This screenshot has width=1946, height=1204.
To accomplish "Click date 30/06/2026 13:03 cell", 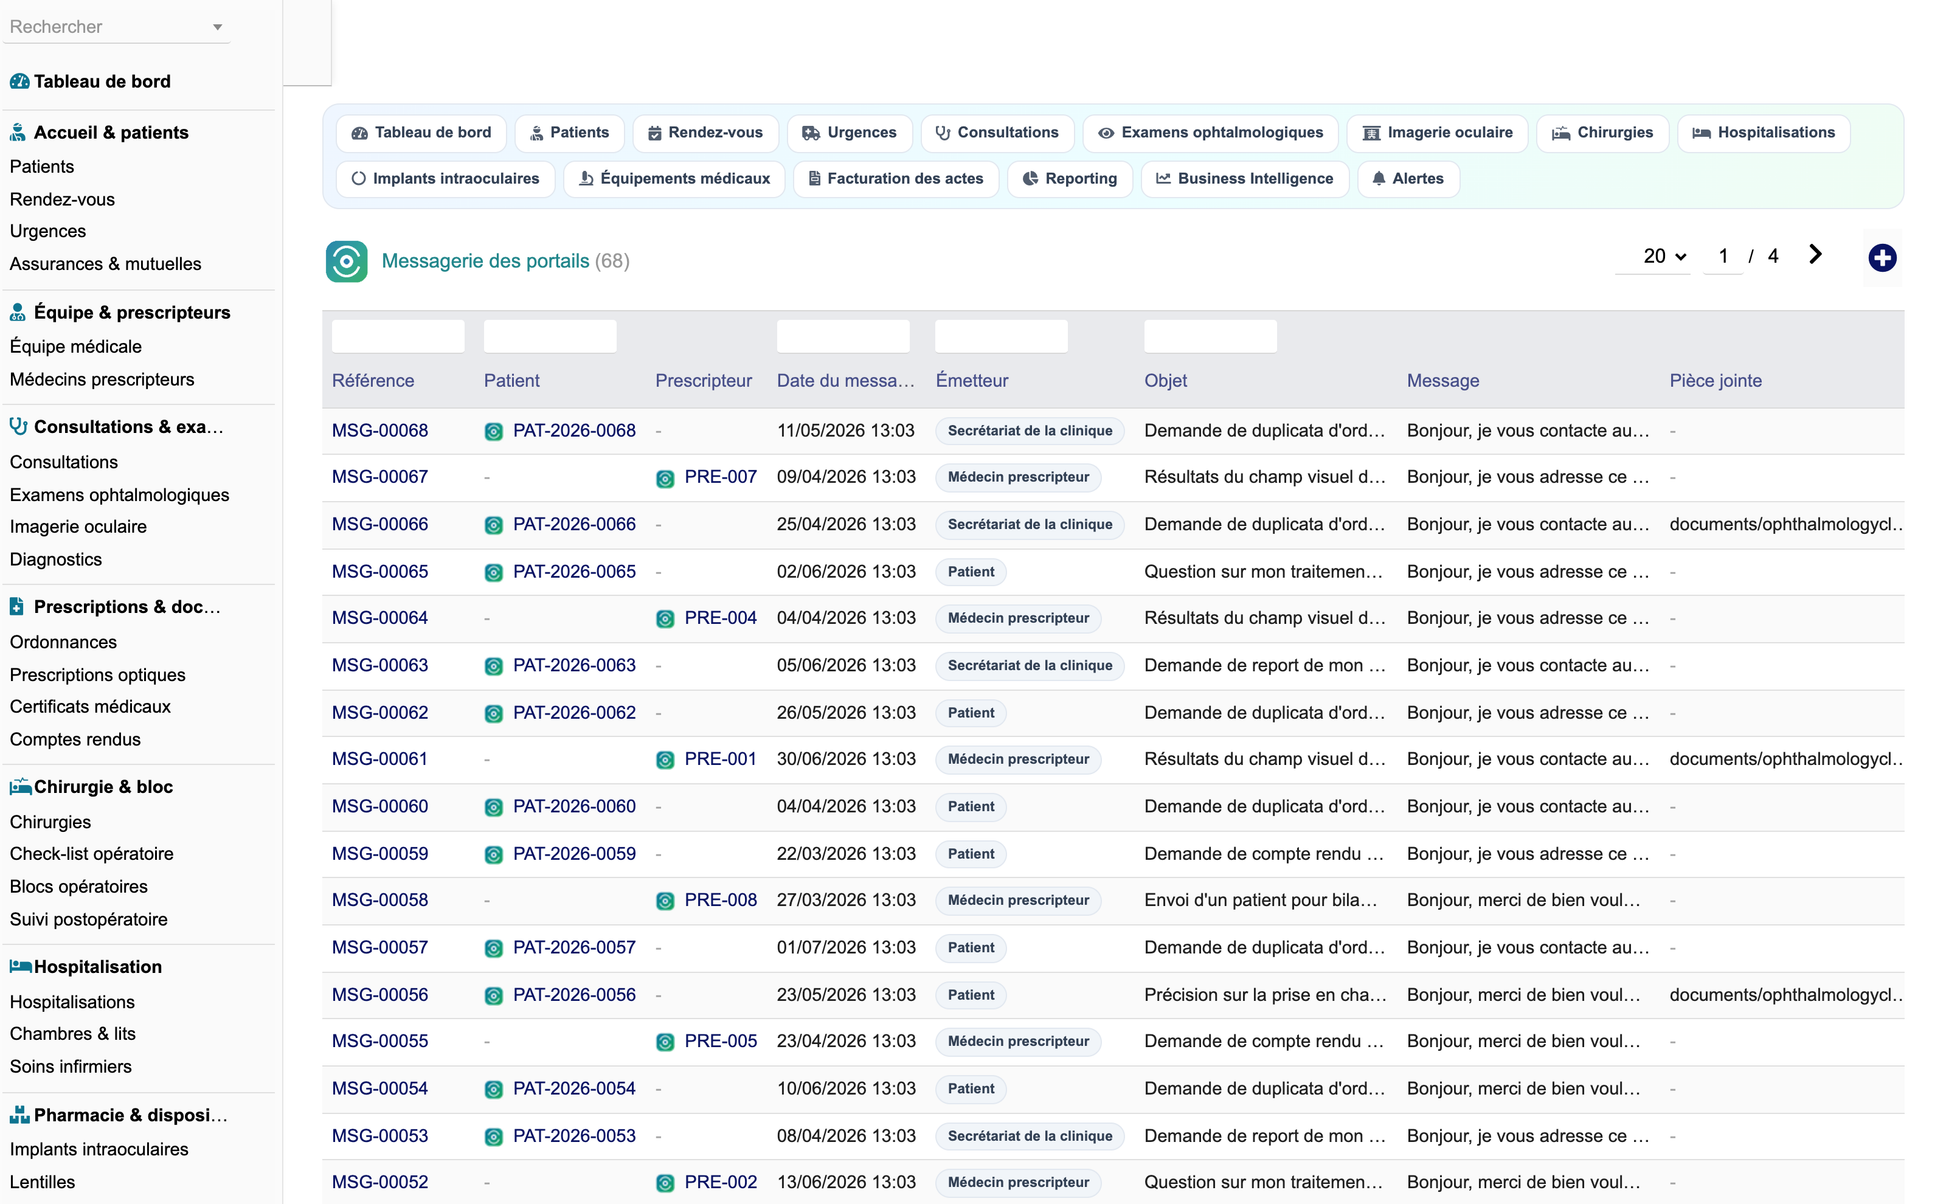I will tap(846, 759).
